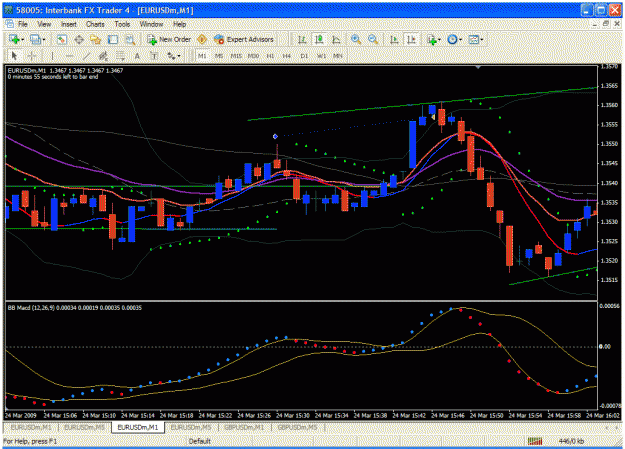
Task: Expand the New Chart dropdown arrow
Action: (x=23, y=40)
